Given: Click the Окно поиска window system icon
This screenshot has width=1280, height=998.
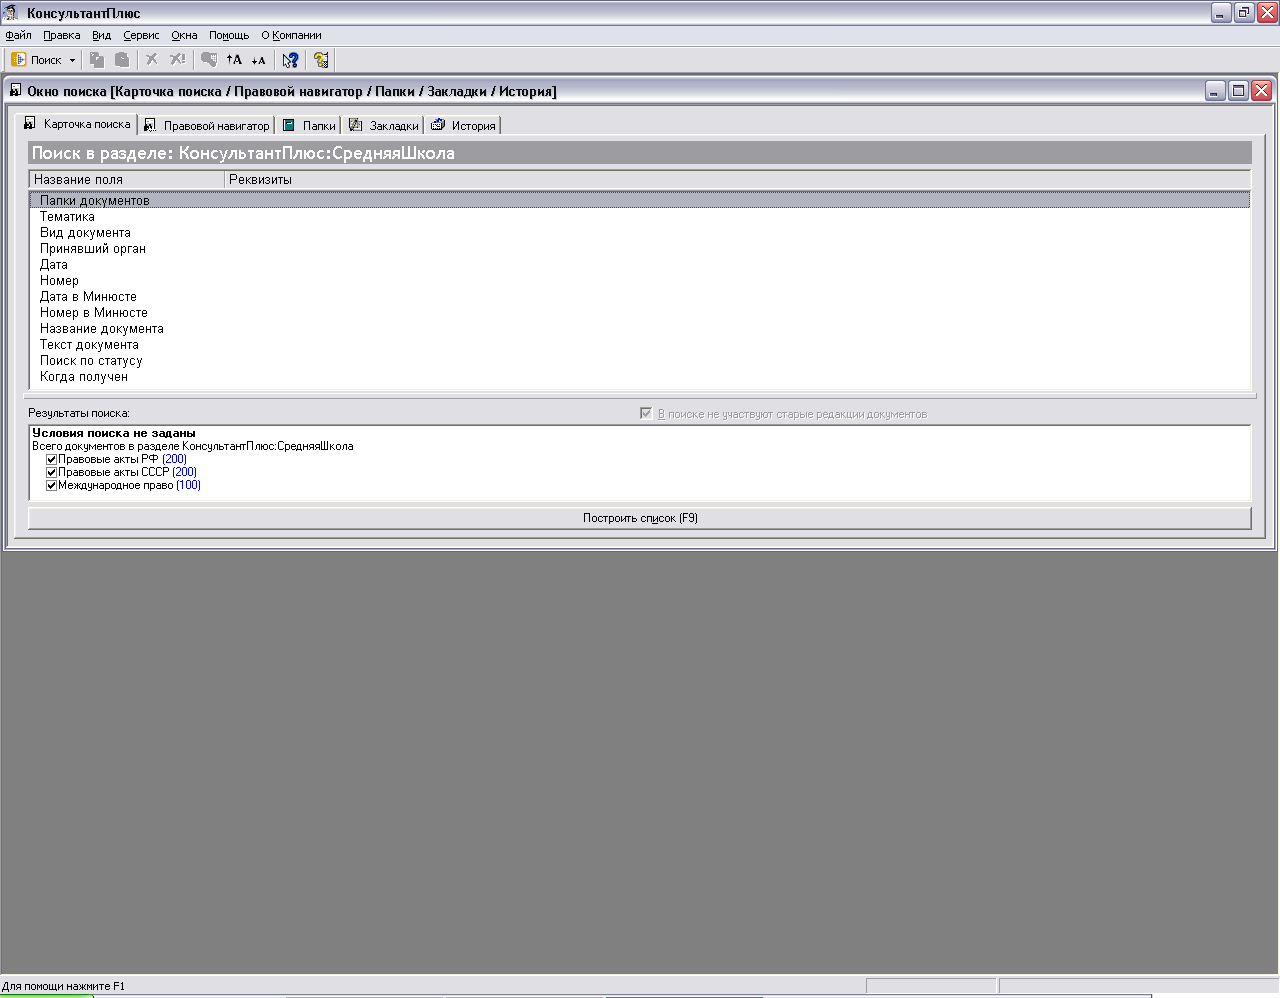Looking at the screenshot, I should pyautogui.click(x=15, y=91).
